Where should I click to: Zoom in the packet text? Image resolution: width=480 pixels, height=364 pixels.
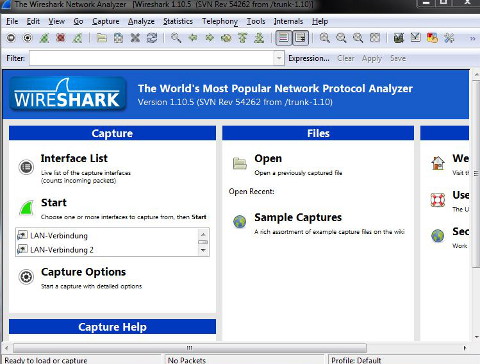pyautogui.click(x=325, y=38)
